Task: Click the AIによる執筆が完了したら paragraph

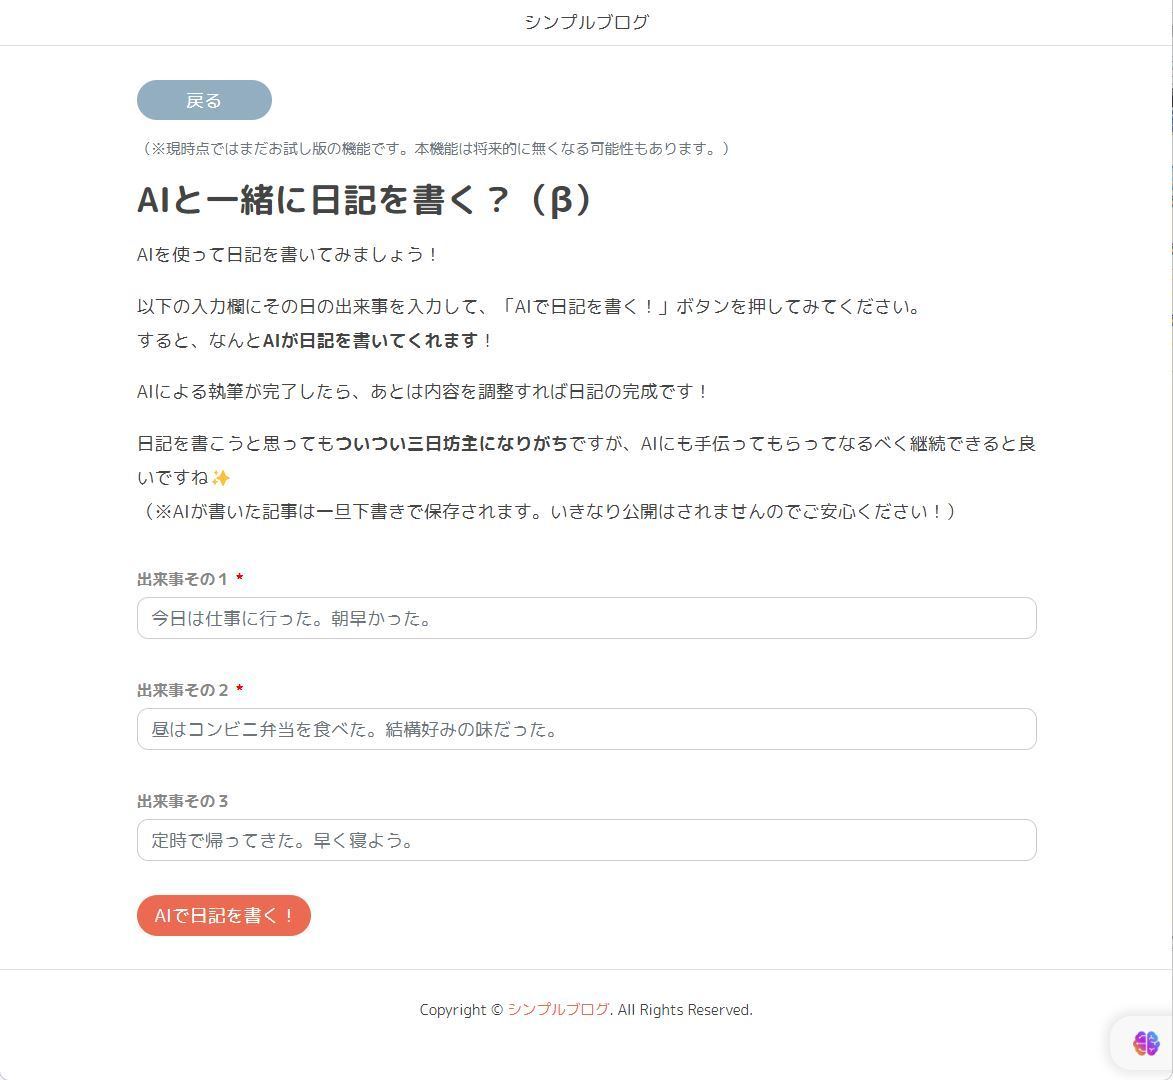Action: (423, 391)
